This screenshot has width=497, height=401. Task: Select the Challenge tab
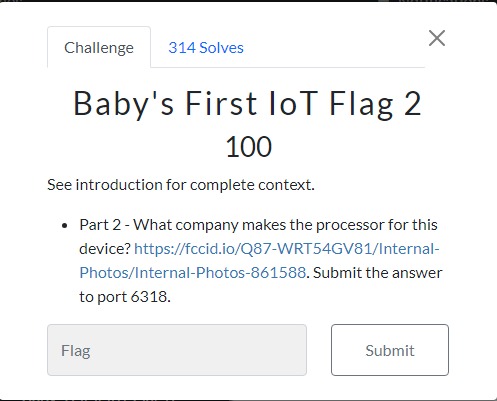tap(99, 48)
